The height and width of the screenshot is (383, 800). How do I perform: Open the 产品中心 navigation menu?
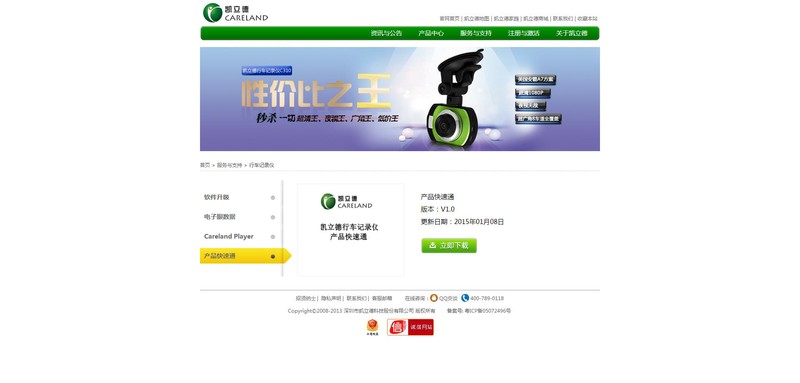click(x=431, y=33)
